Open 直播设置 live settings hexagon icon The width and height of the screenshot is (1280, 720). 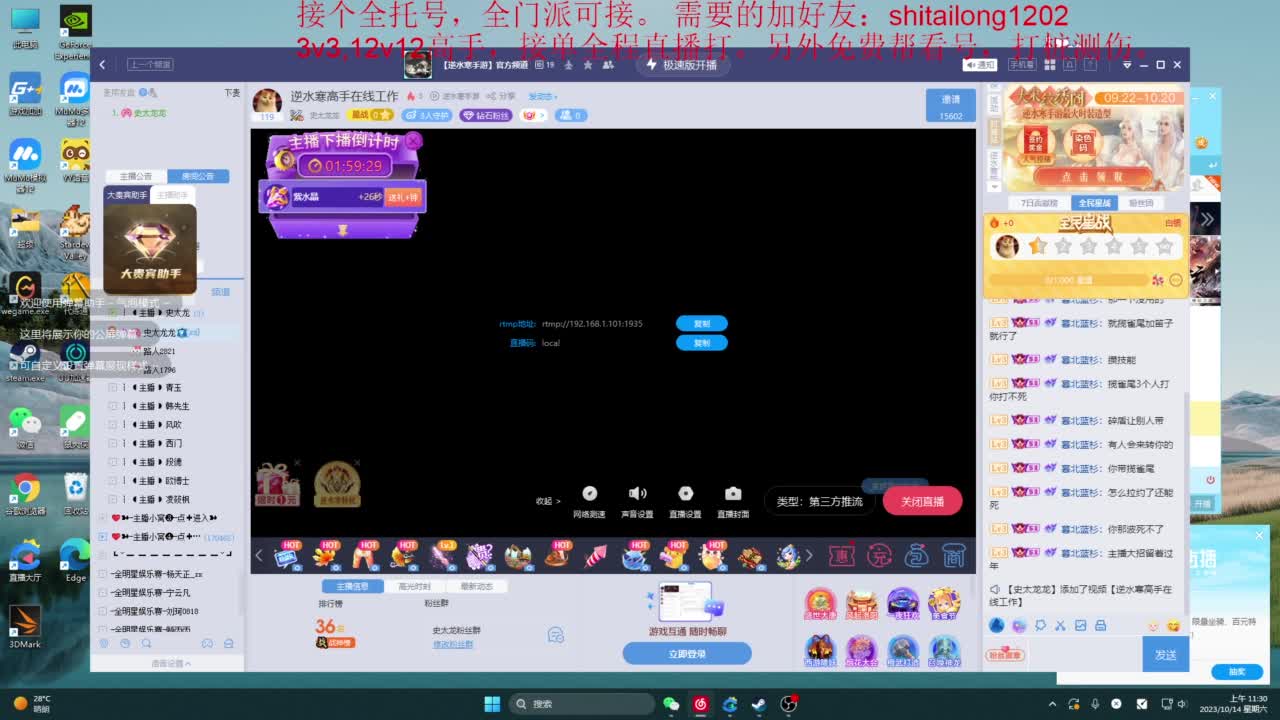(685, 494)
